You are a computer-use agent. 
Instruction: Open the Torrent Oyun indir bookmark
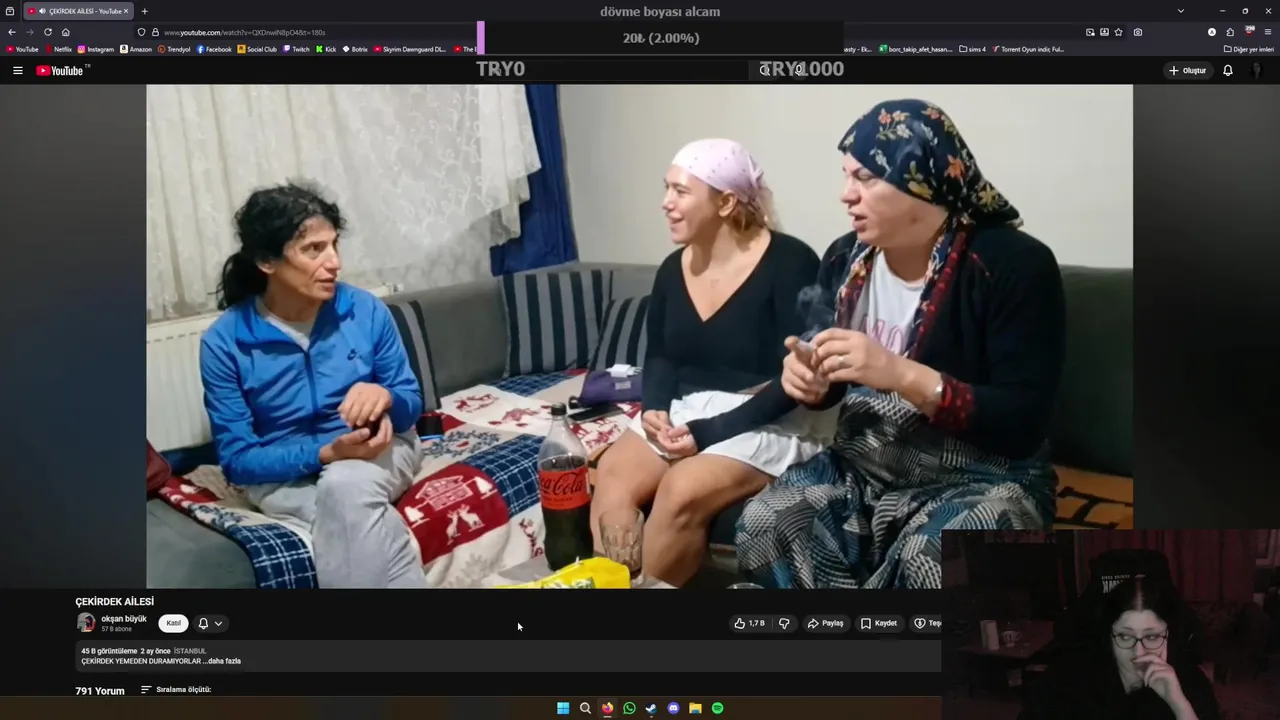[1028, 49]
